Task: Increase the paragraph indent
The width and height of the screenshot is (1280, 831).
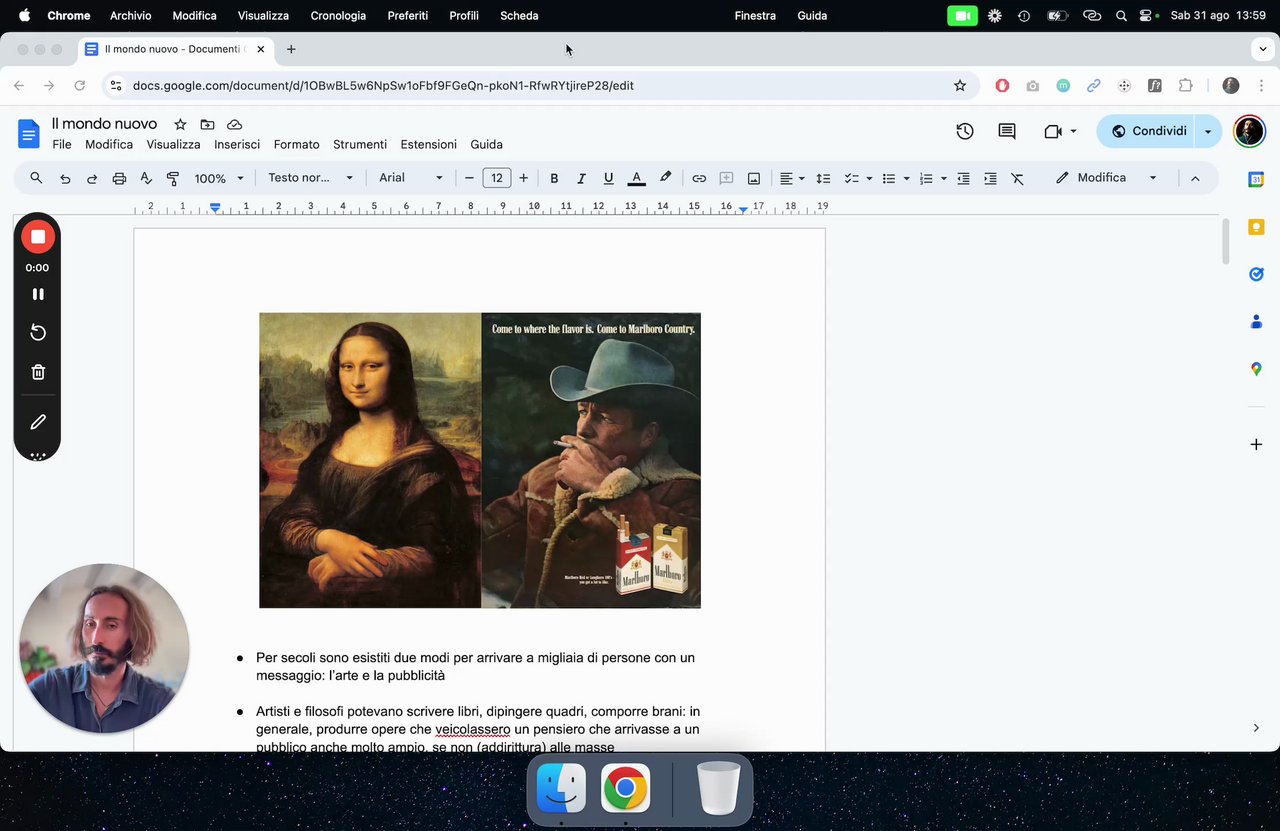Action: [990, 178]
